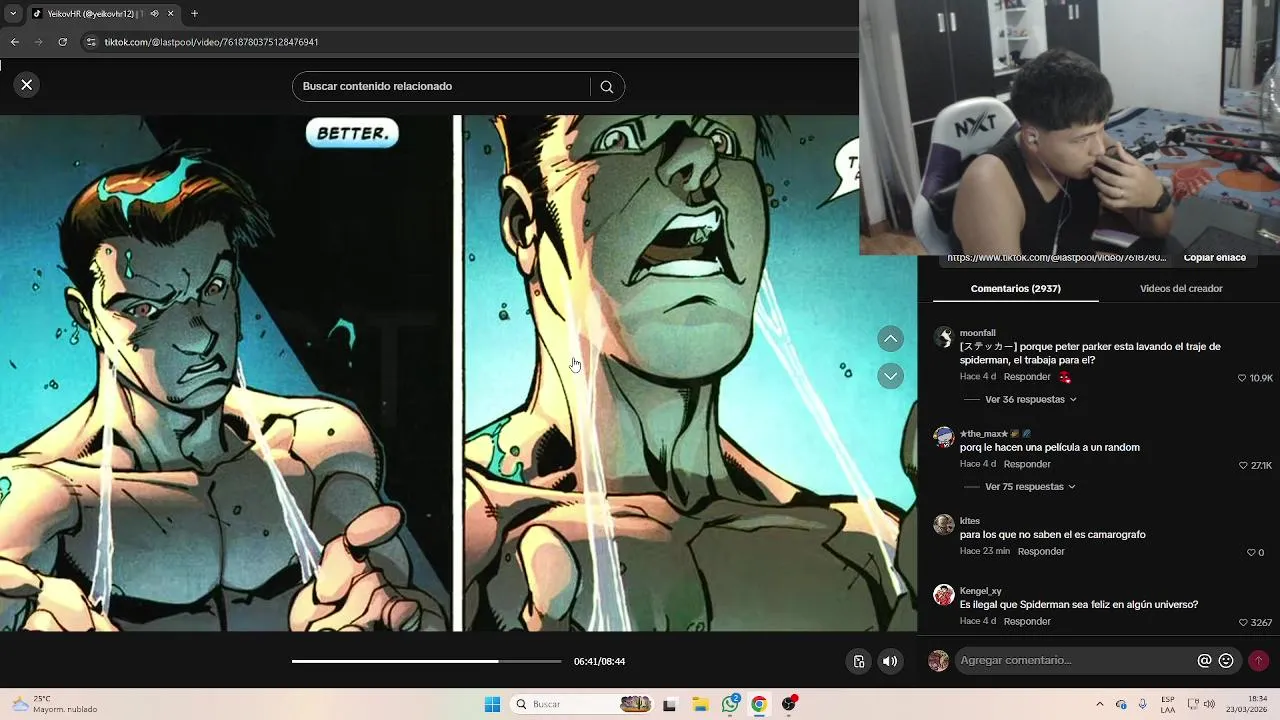Screen dimensions: 1280x720
Task: Reply to kites' comment via Responder
Action: tap(1041, 552)
